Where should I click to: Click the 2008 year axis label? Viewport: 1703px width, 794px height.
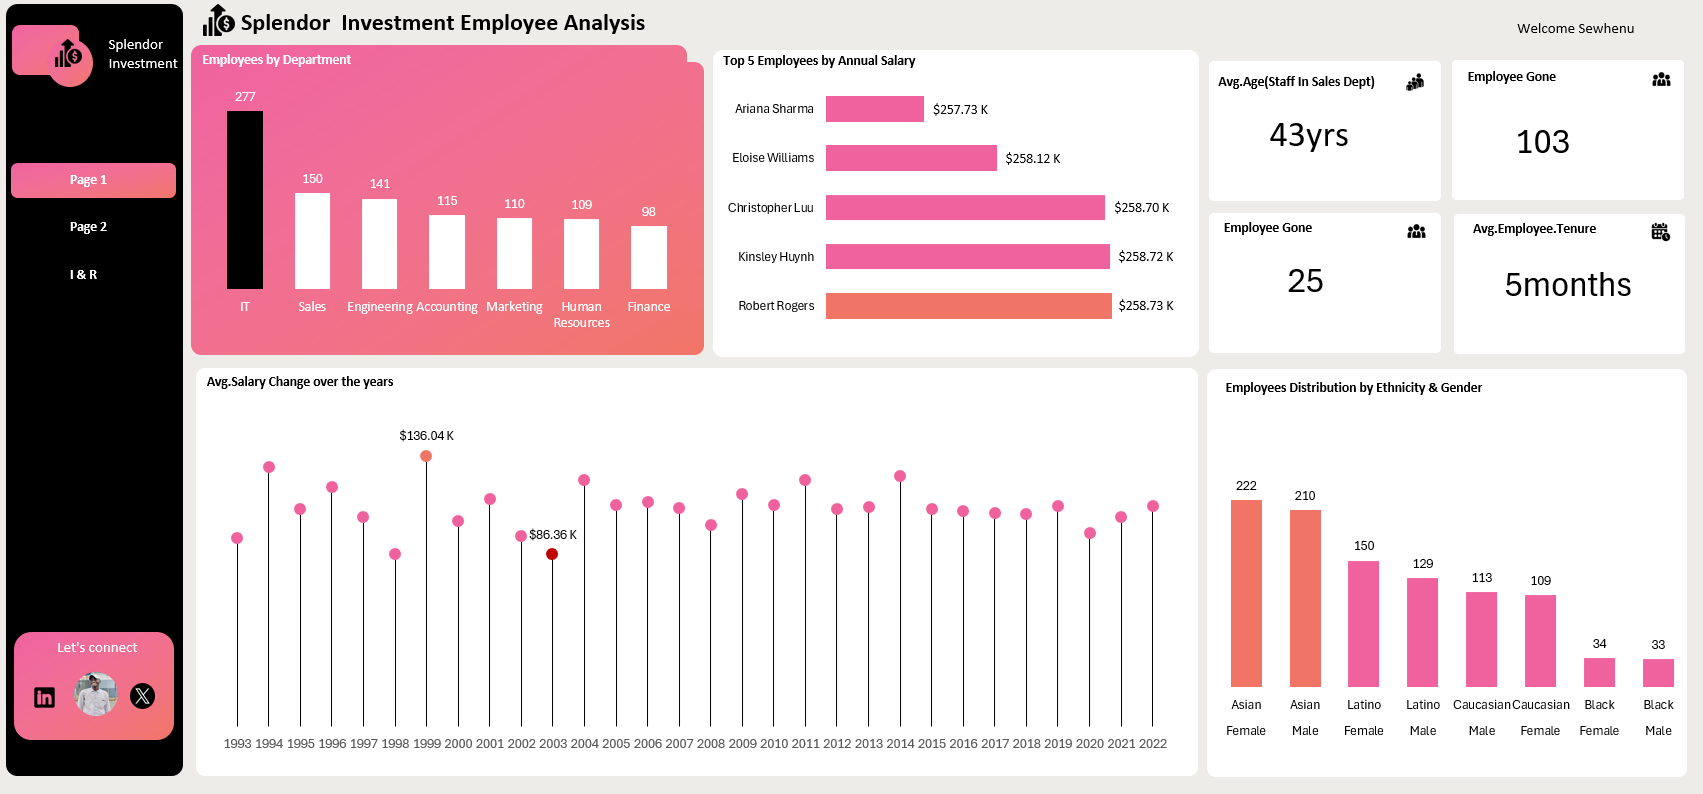[711, 744]
